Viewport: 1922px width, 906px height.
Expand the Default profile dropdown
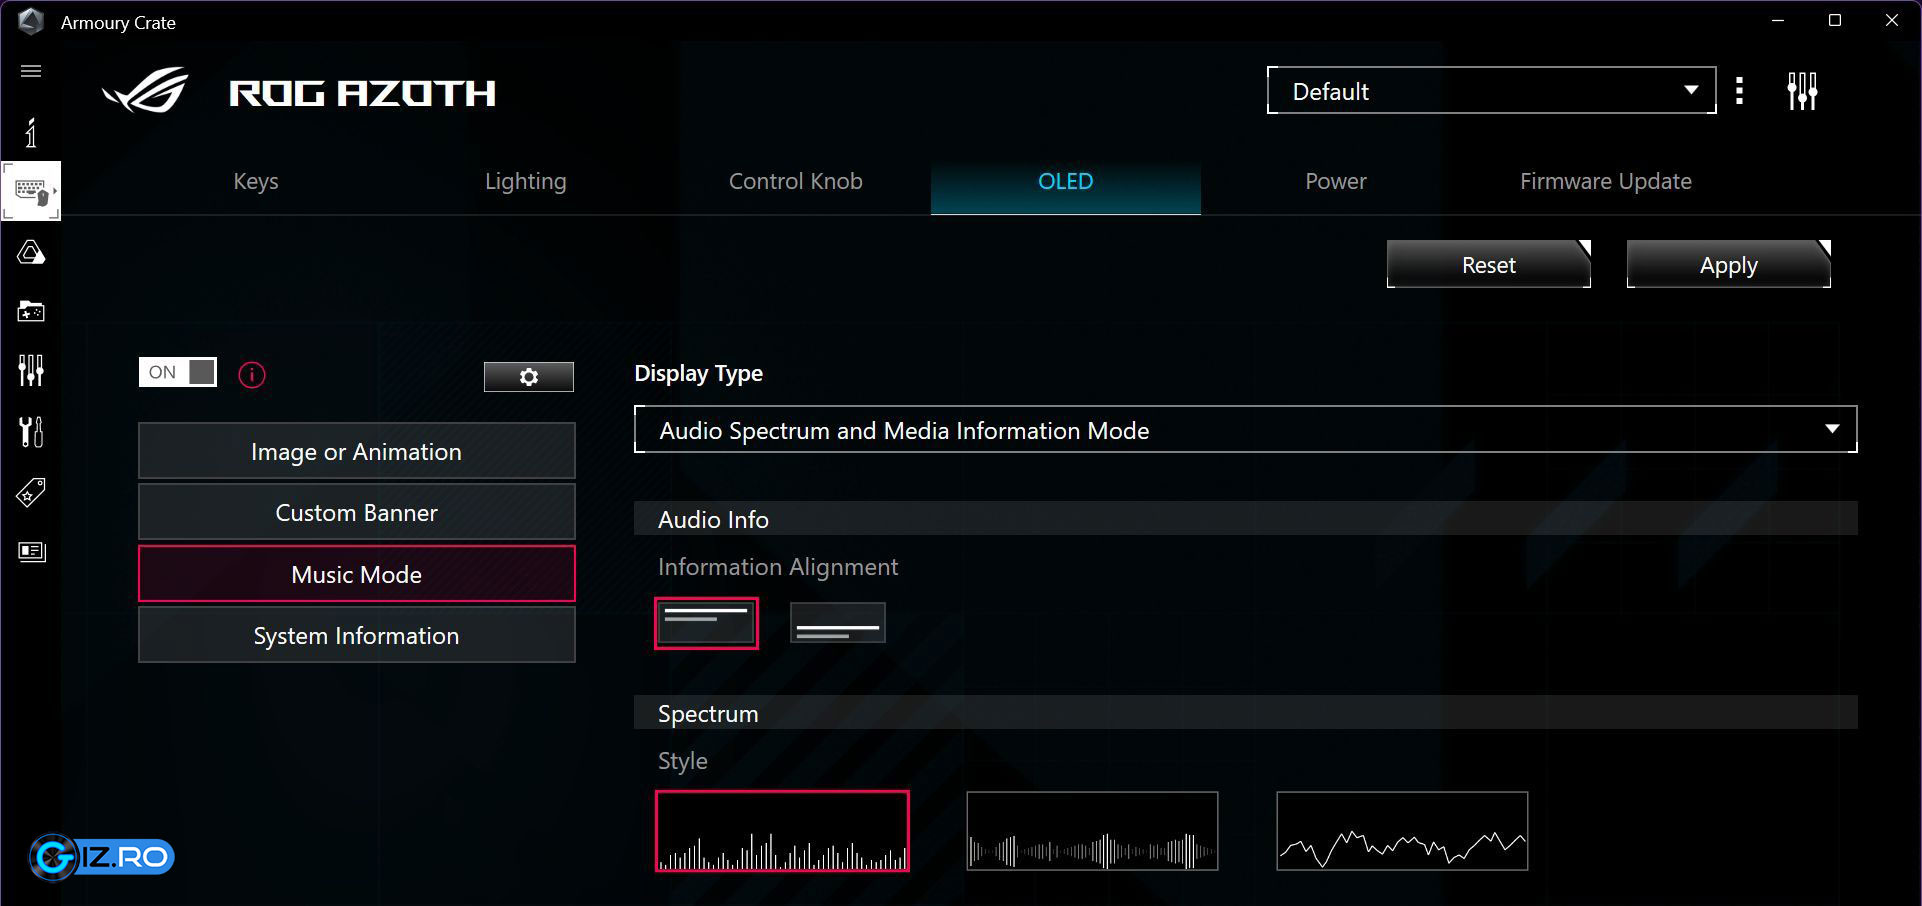[1491, 91]
